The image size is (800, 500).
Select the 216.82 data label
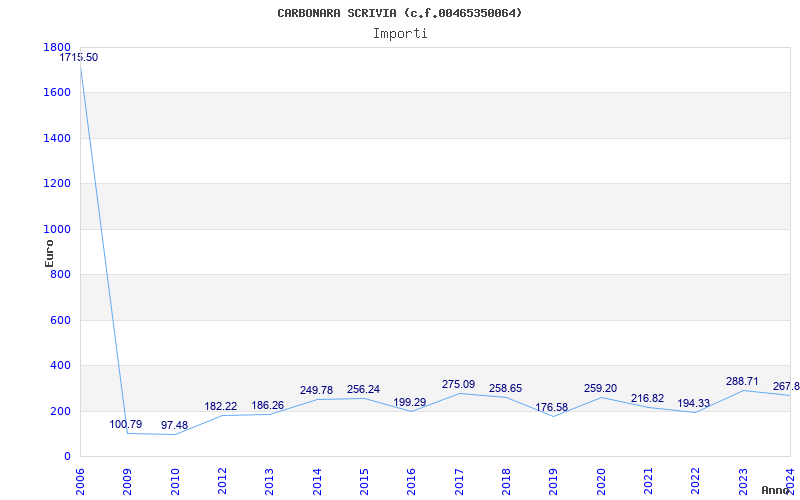coord(647,398)
